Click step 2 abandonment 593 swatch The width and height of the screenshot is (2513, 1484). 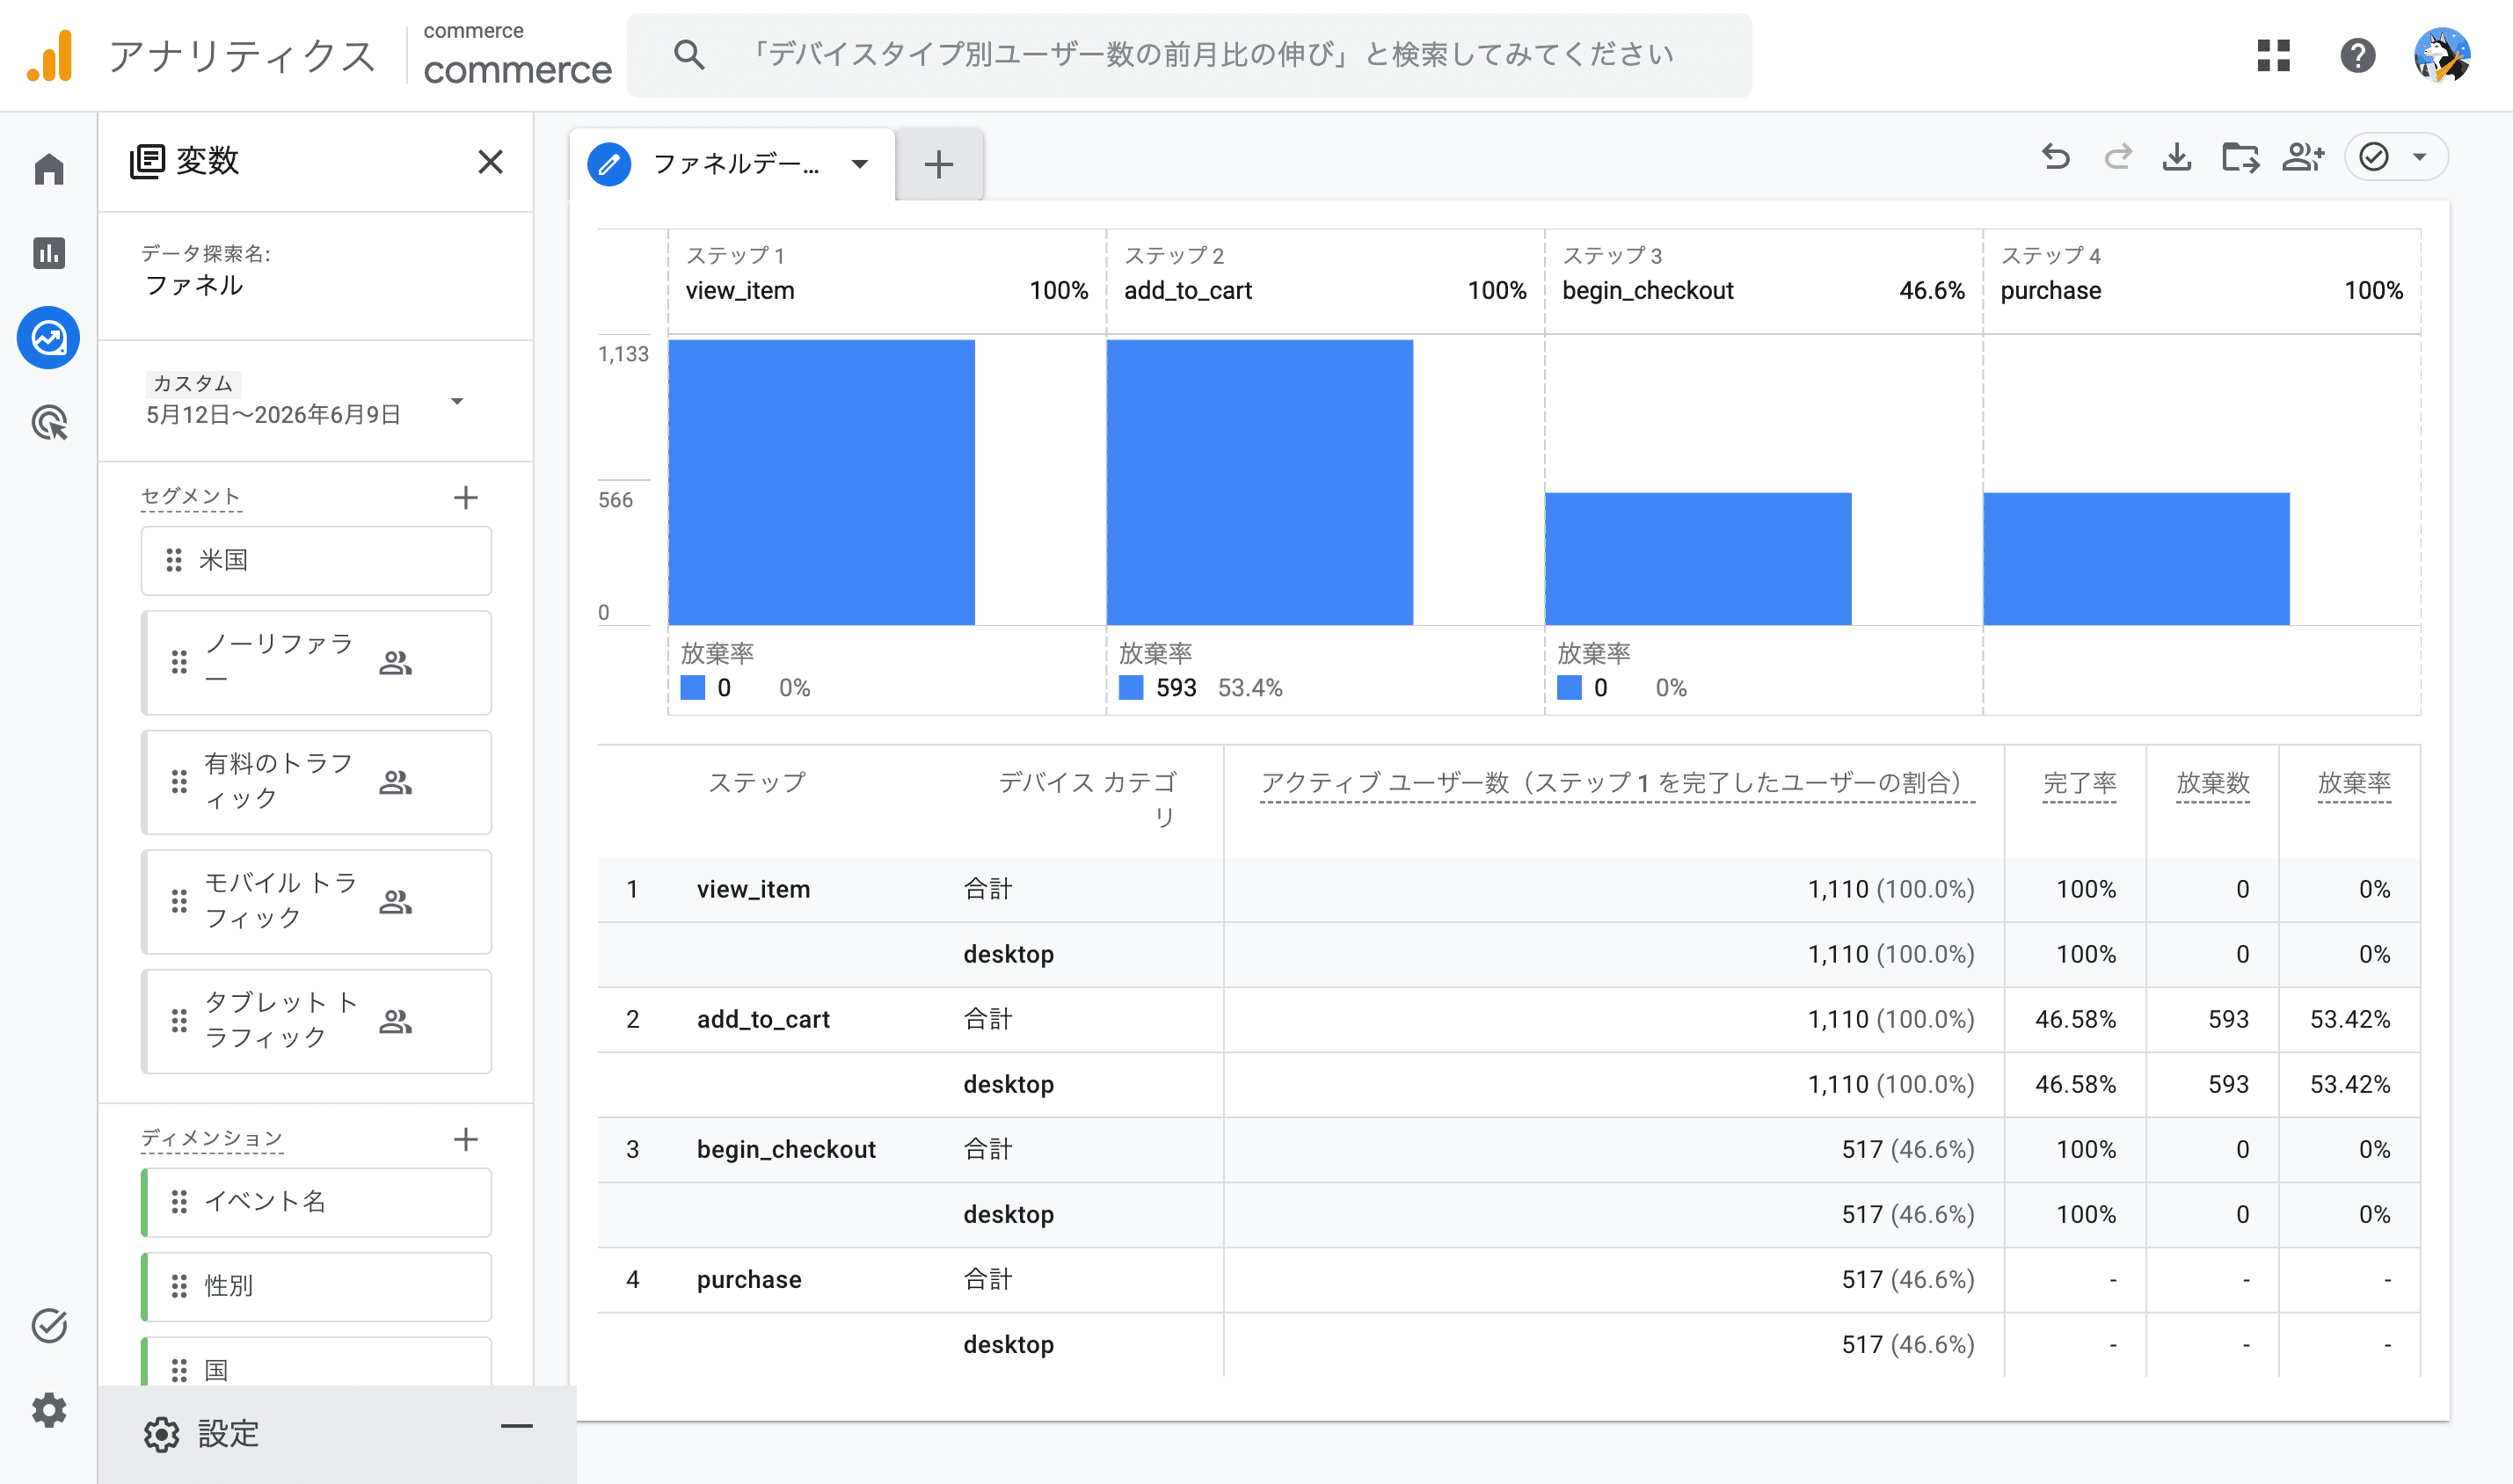[1131, 688]
